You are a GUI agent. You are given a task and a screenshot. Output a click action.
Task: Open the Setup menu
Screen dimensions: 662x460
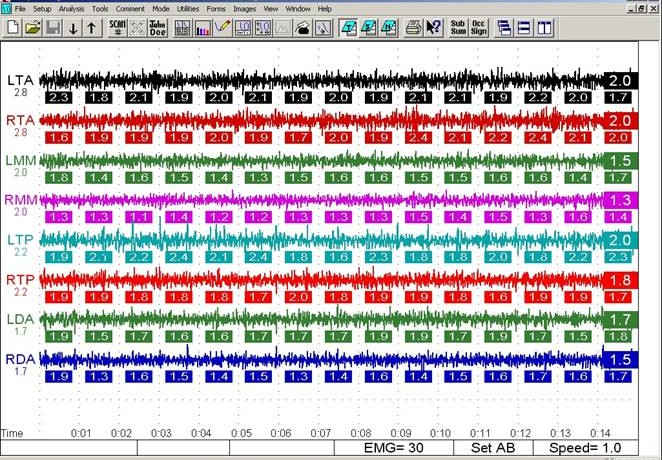[x=42, y=8]
